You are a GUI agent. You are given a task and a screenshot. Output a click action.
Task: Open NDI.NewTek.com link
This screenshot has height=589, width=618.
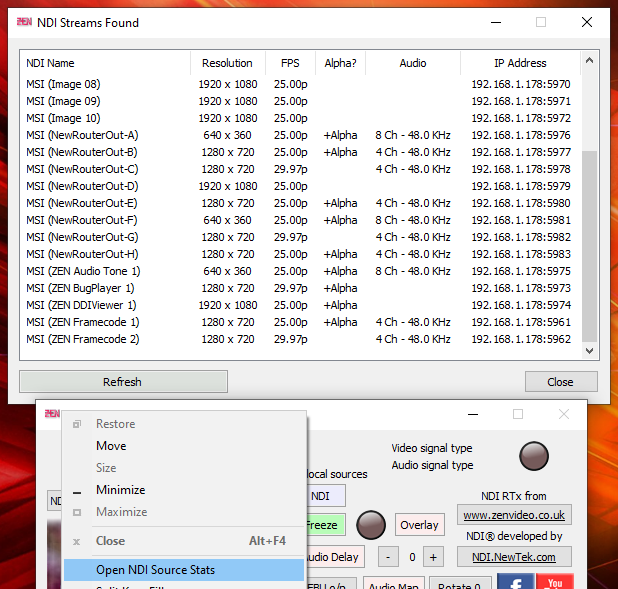[x=514, y=557]
